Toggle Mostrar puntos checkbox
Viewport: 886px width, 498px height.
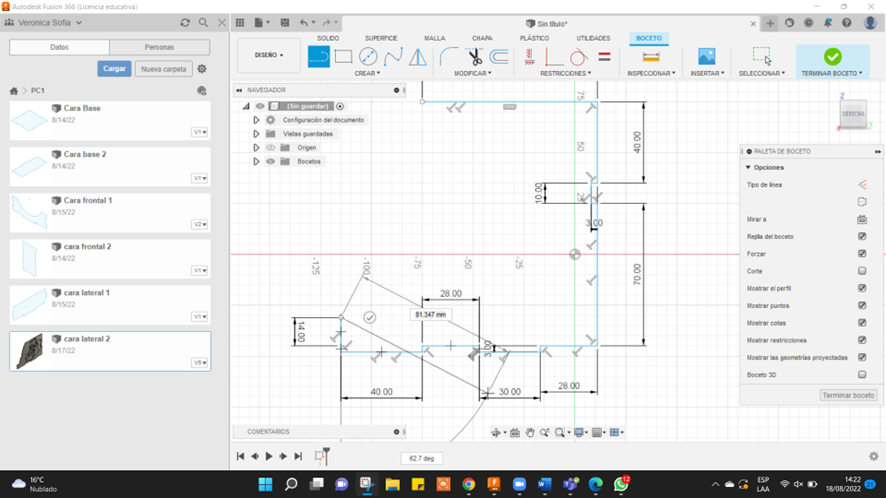point(862,305)
